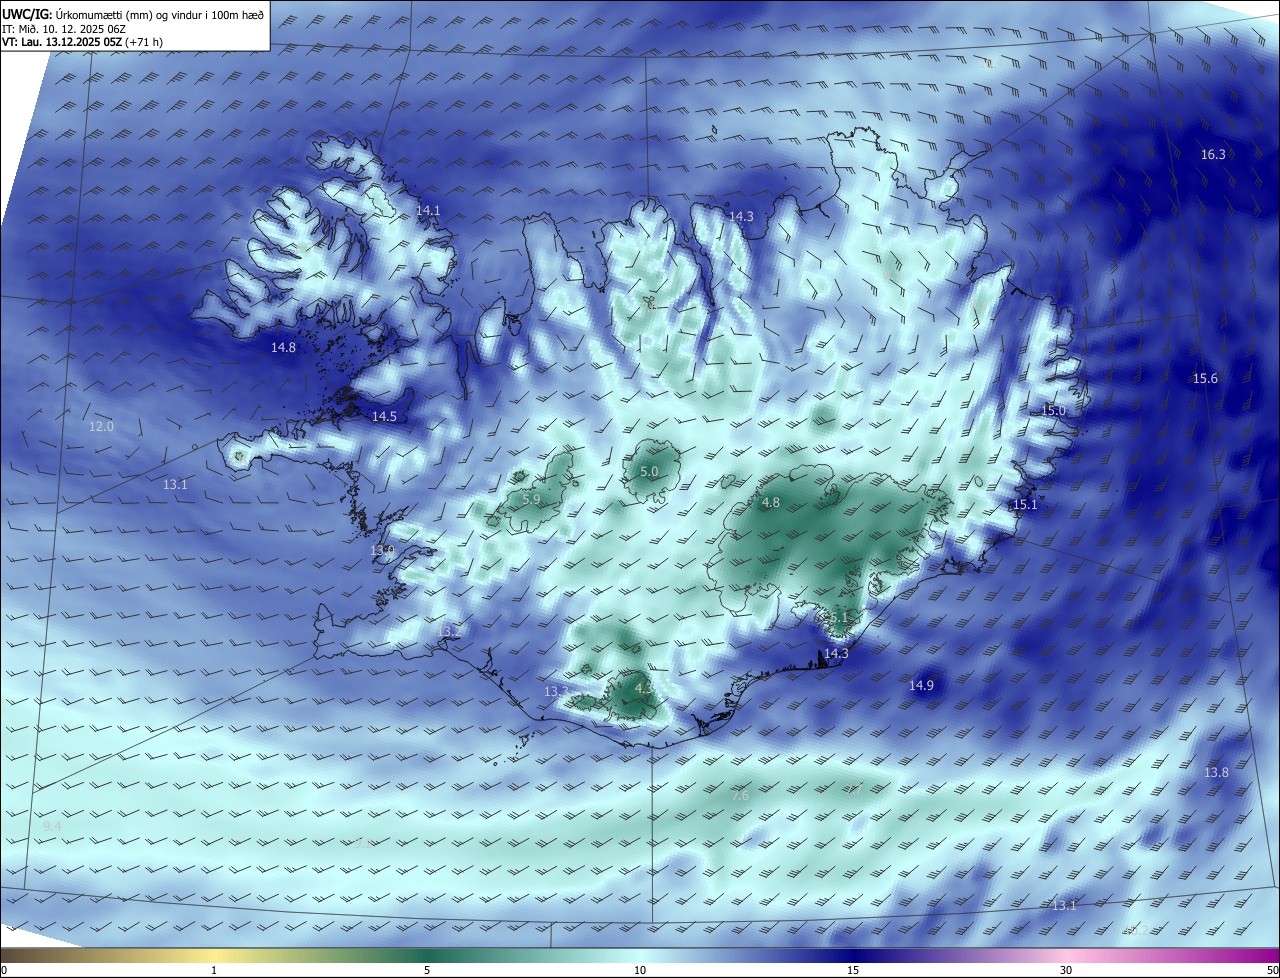Click the 13.8 value label on the map
Image resolution: width=1280 pixels, height=978 pixels.
[1216, 772]
